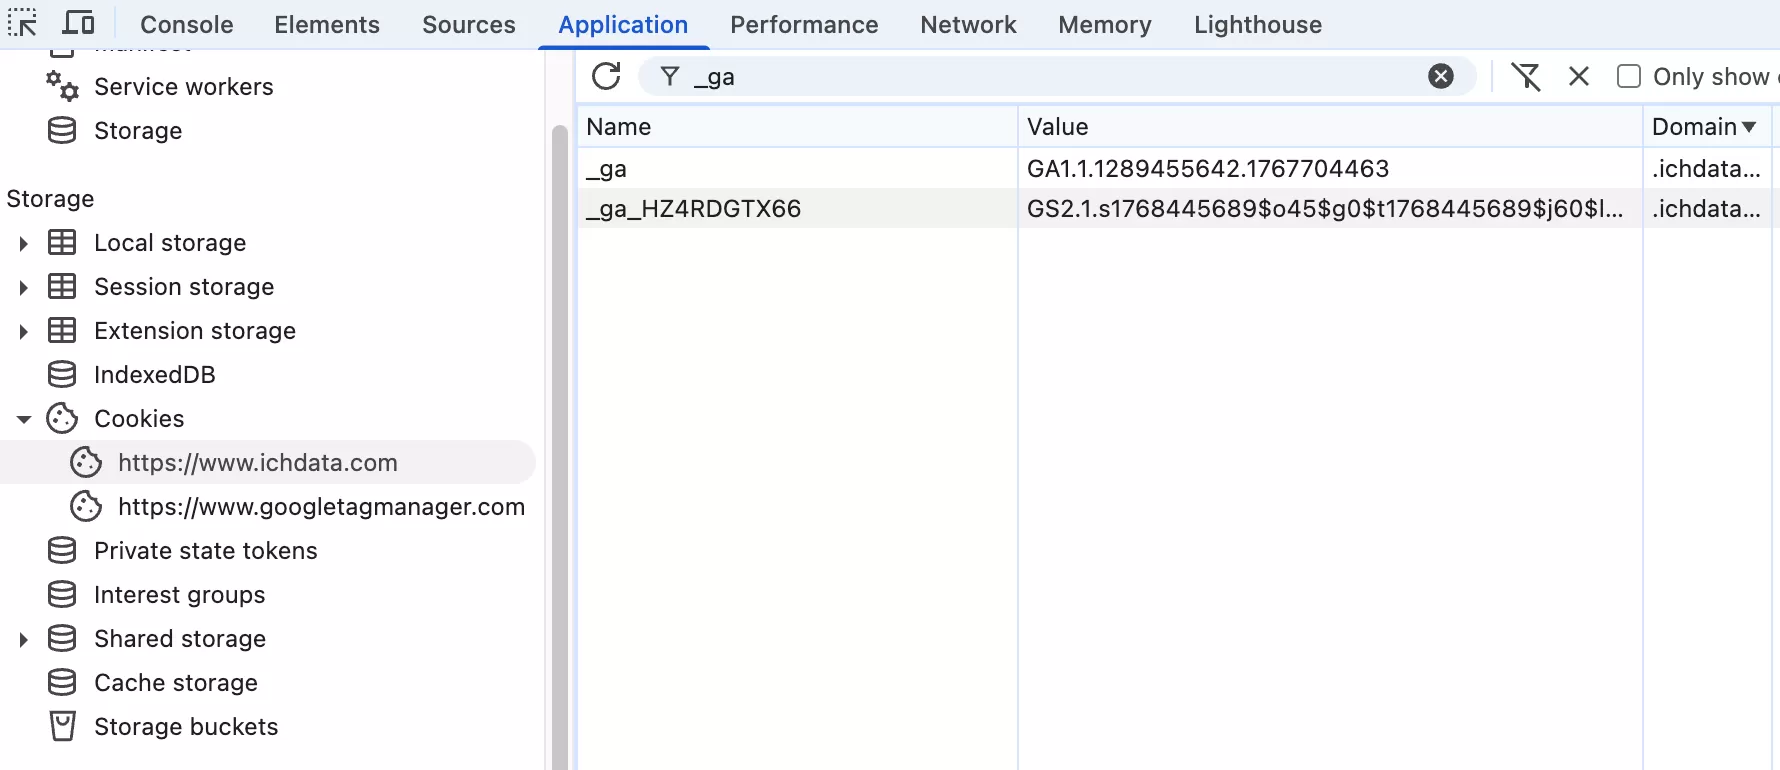Click the clear all cookies icon

1526,77
